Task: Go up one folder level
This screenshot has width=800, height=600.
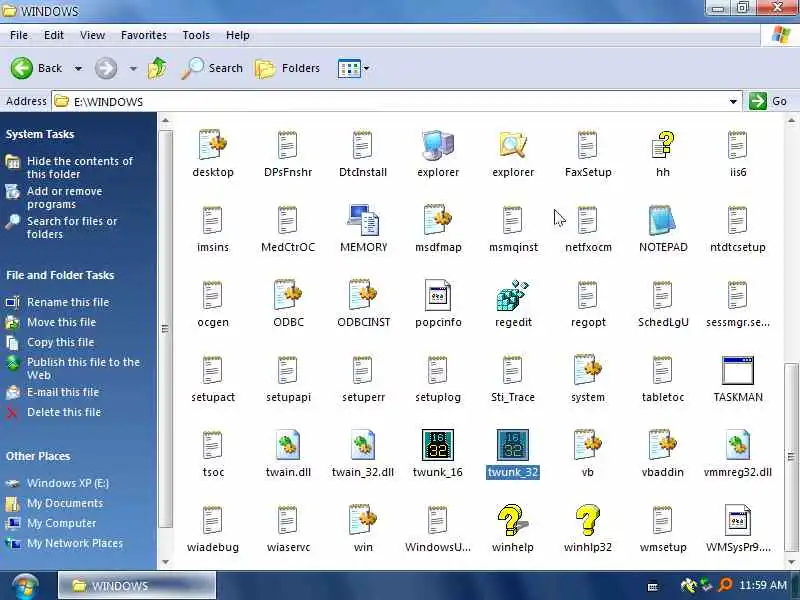Action: (157, 68)
